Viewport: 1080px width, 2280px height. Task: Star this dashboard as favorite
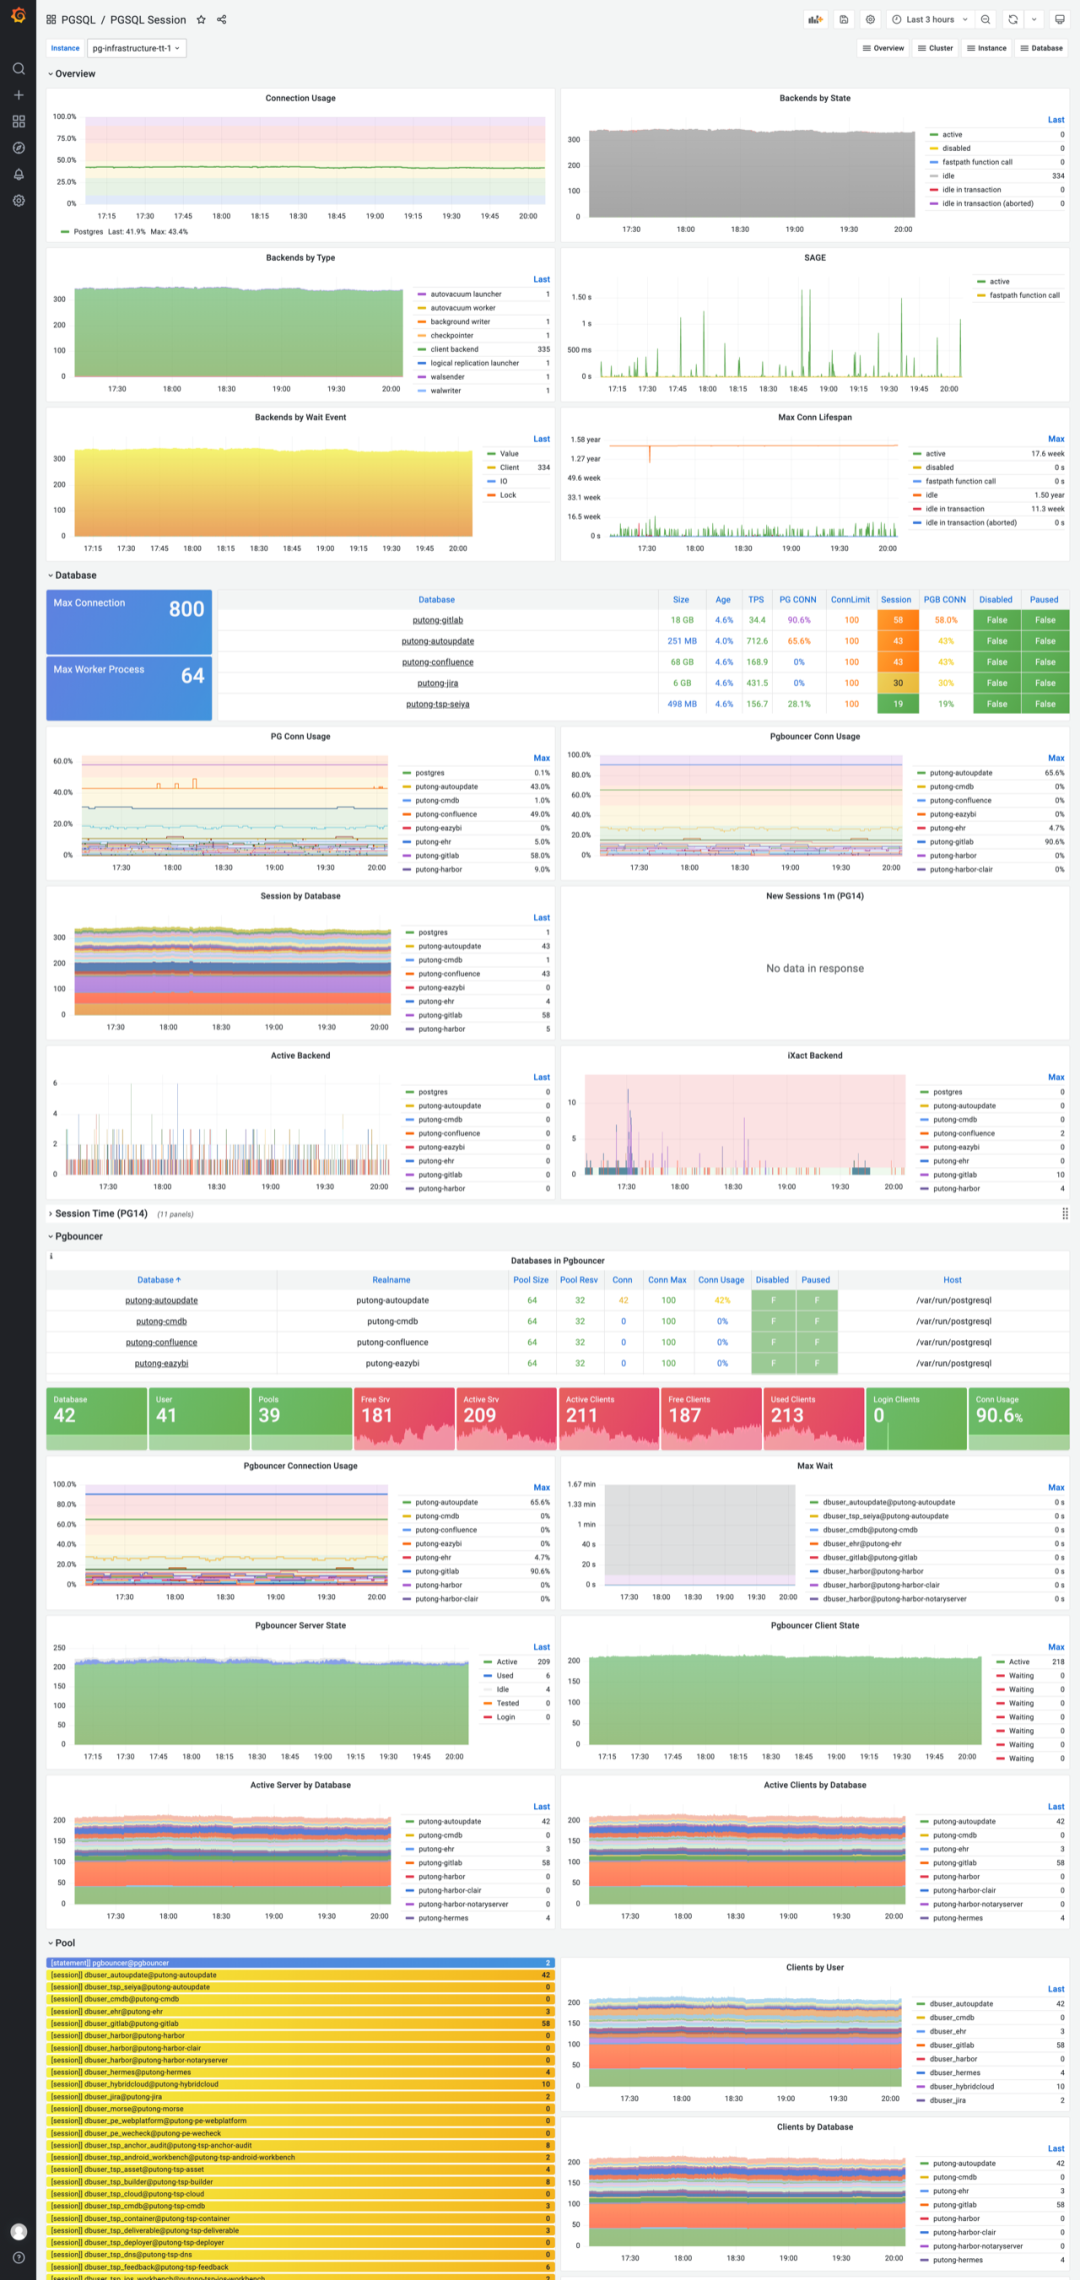pos(201,19)
